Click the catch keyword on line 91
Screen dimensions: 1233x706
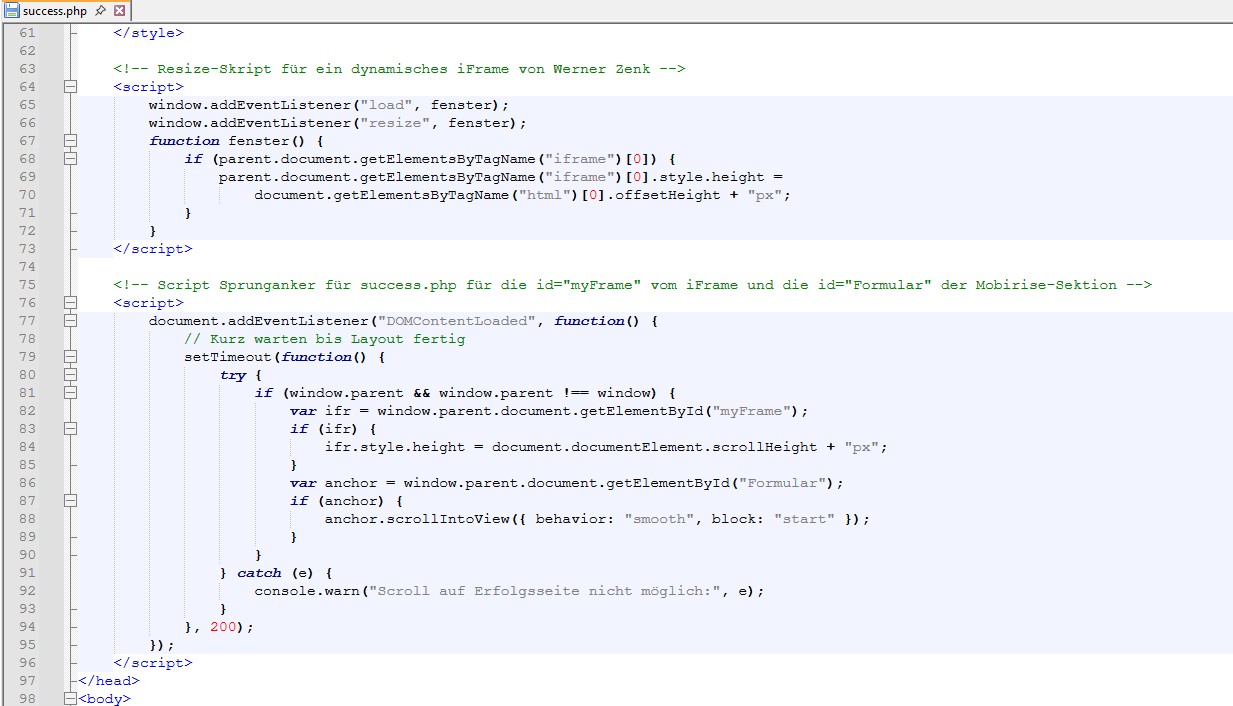tap(259, 573)
